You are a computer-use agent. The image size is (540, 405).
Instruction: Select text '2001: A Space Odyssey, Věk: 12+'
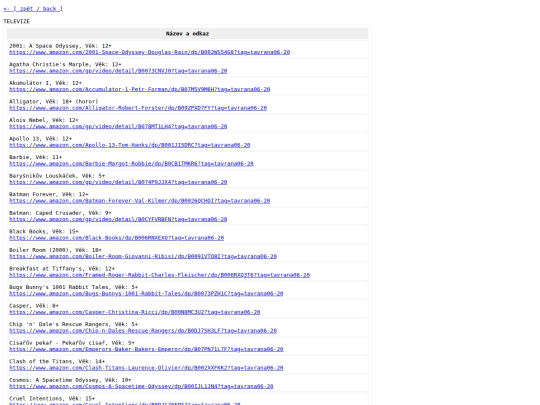60,46
